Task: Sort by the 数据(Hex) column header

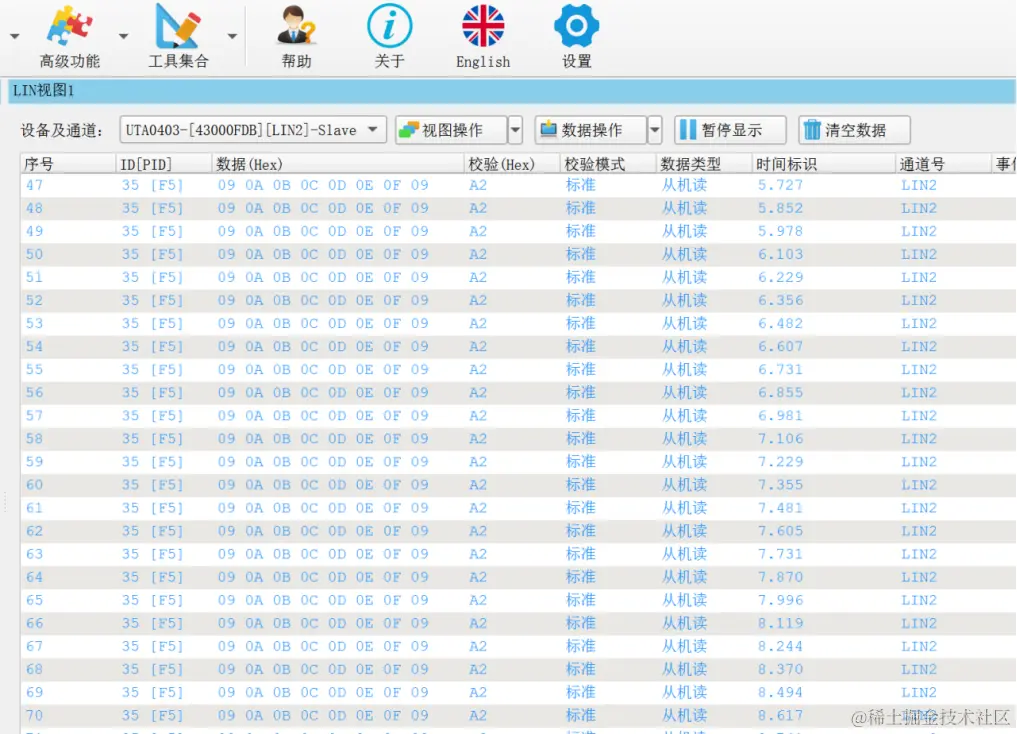Action: (x=338, y=164)
